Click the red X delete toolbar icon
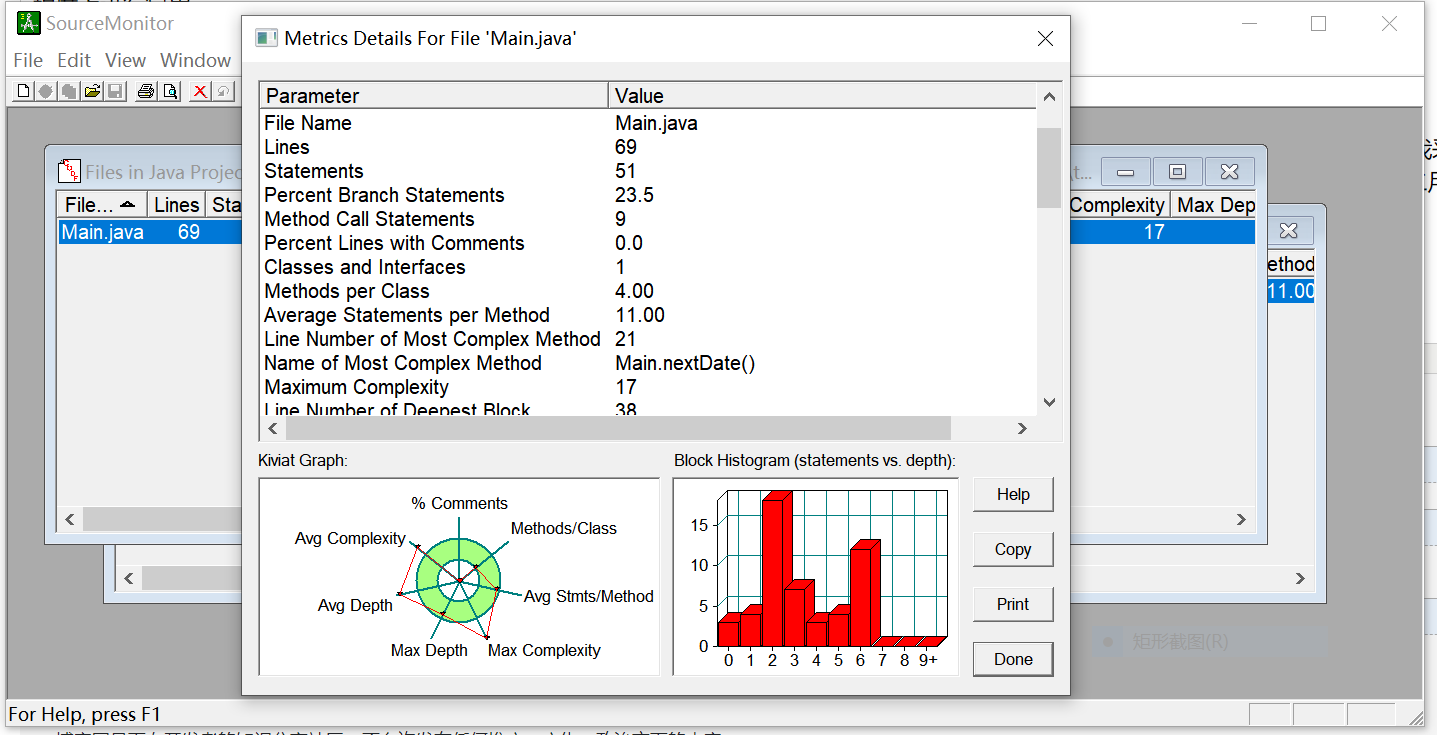1437x735 pixels. [x=200, y=91]
